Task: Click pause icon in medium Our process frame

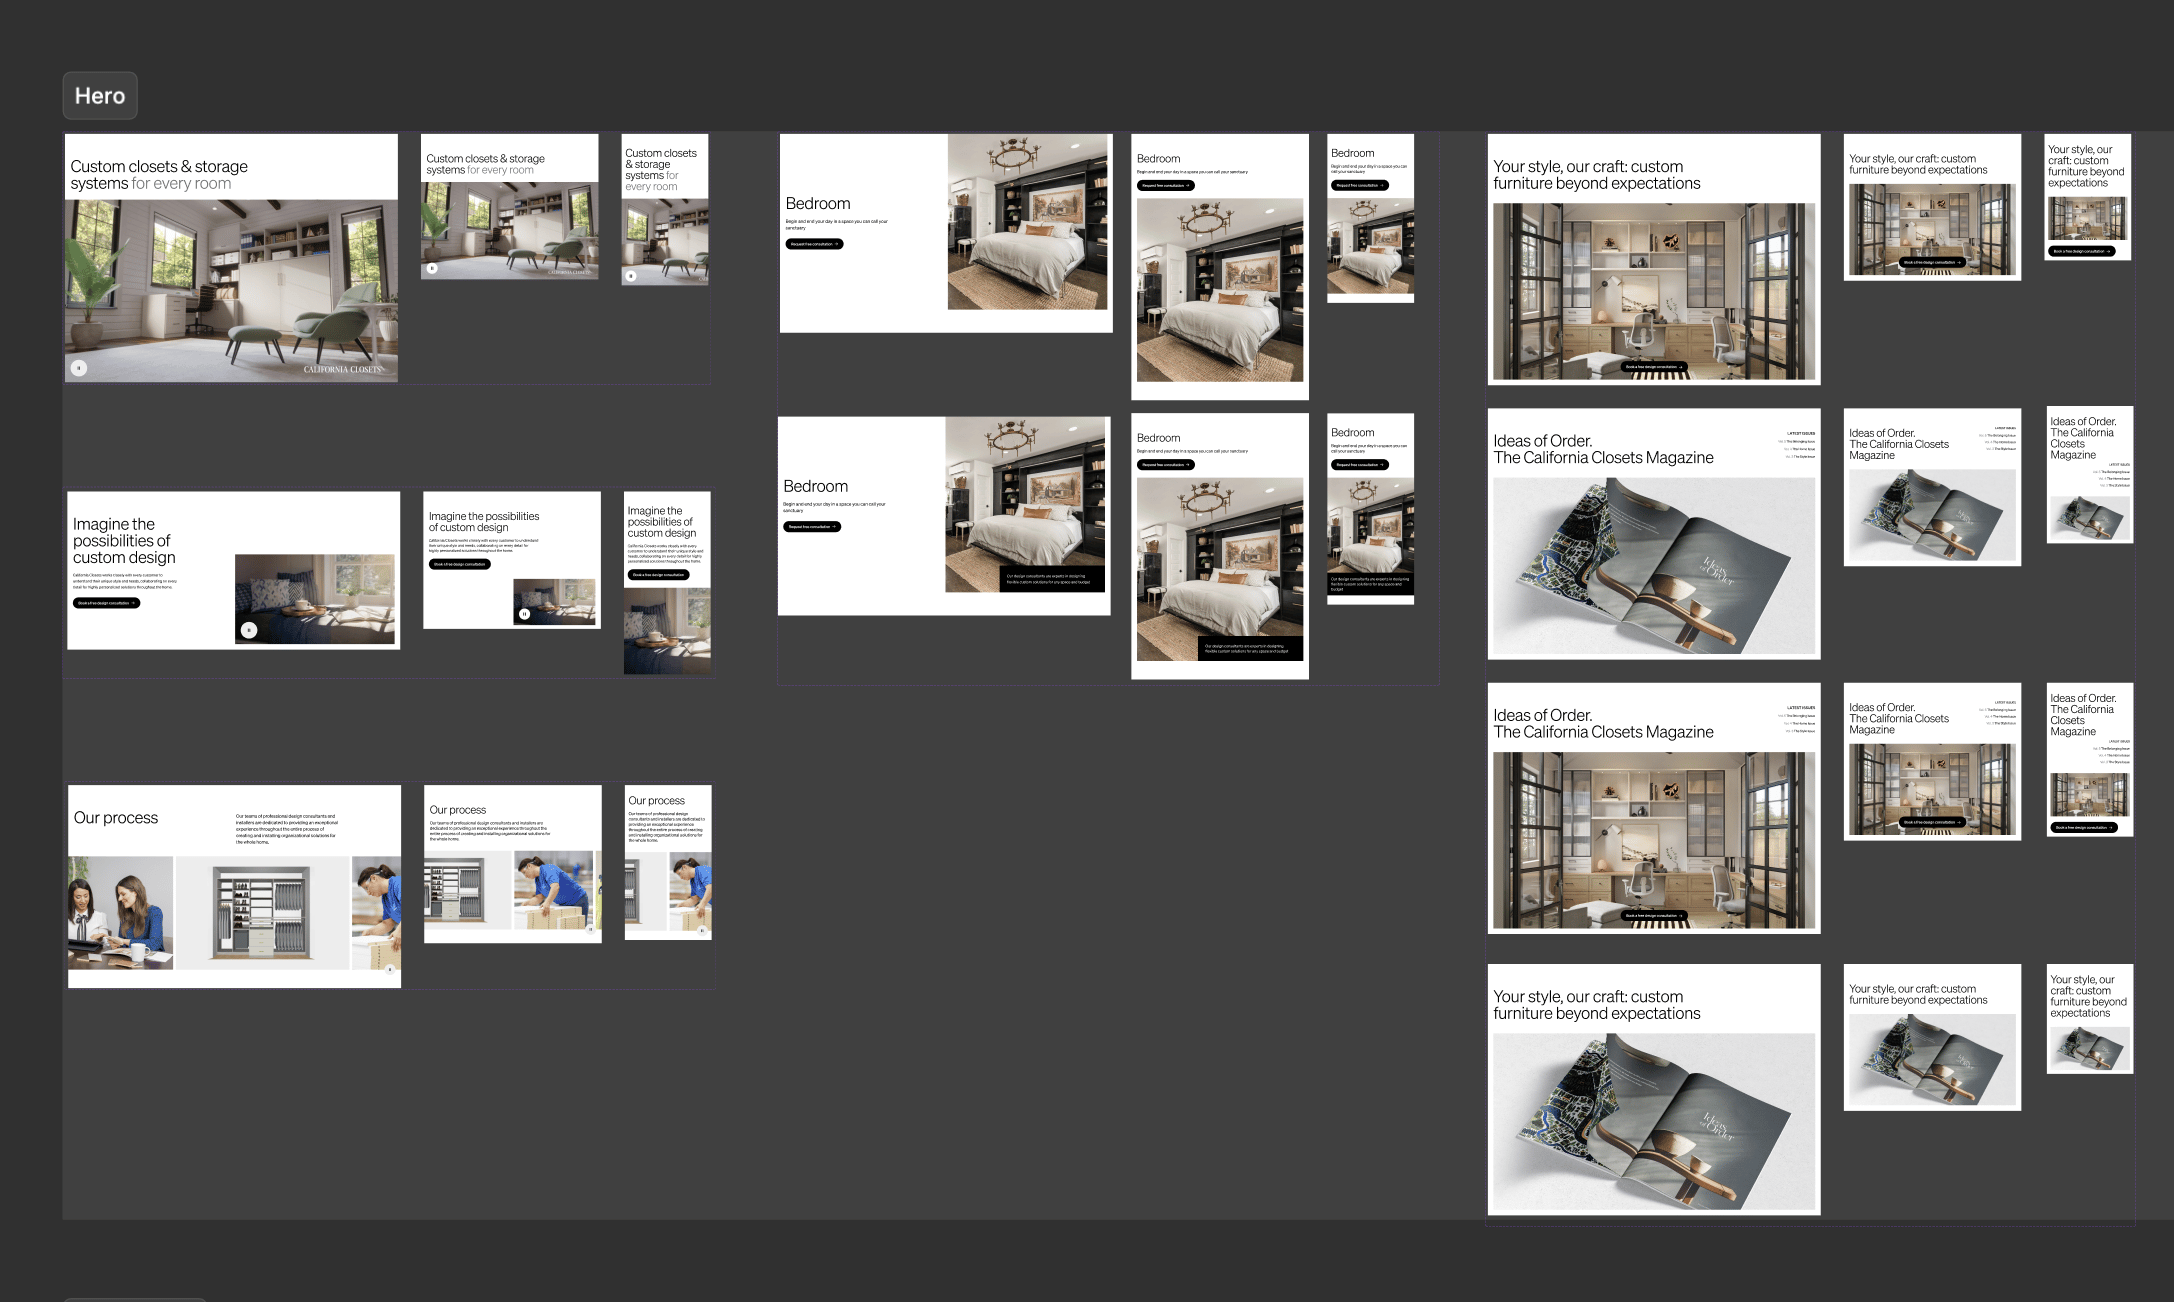Action: point(591,930)
